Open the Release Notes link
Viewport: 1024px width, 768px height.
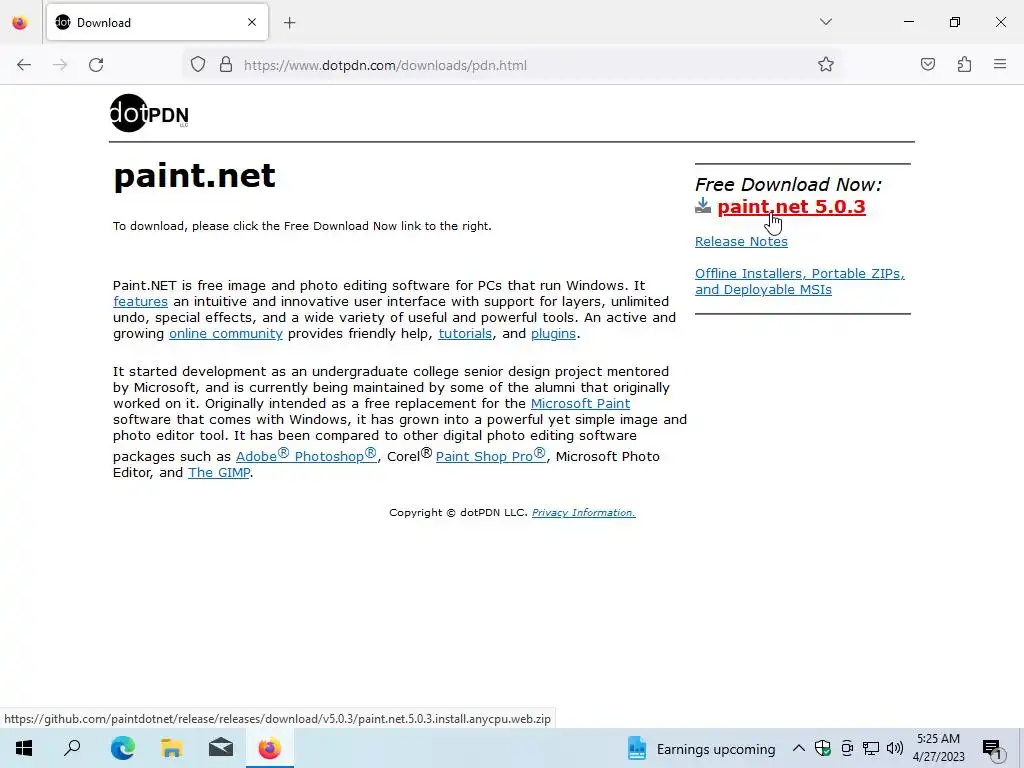tap(741, 242)
